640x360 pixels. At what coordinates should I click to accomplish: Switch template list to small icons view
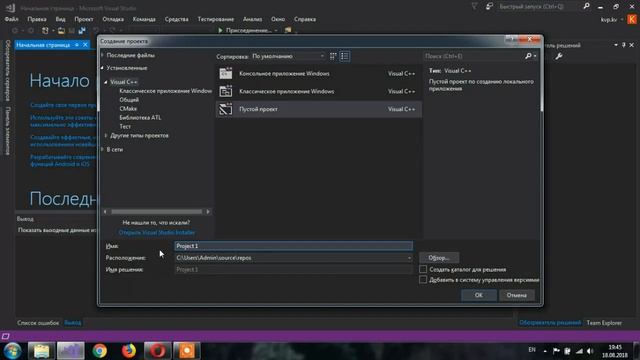(x=333, y=56)
